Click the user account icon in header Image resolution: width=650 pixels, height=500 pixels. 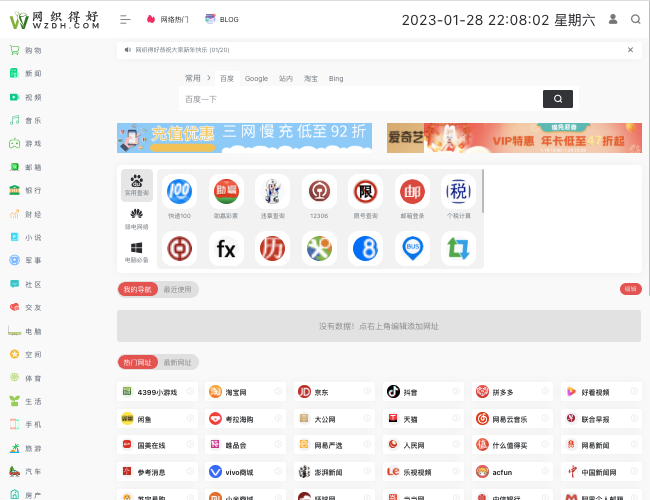pos(613,19)
